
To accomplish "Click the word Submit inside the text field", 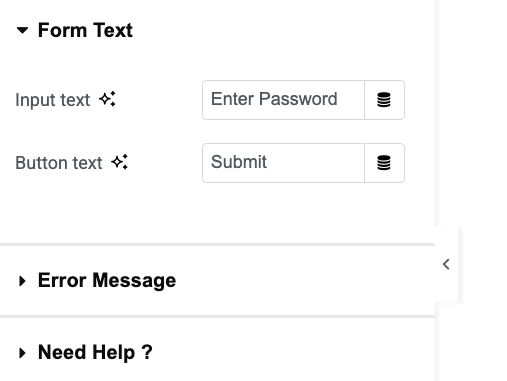I will [239, 162].
